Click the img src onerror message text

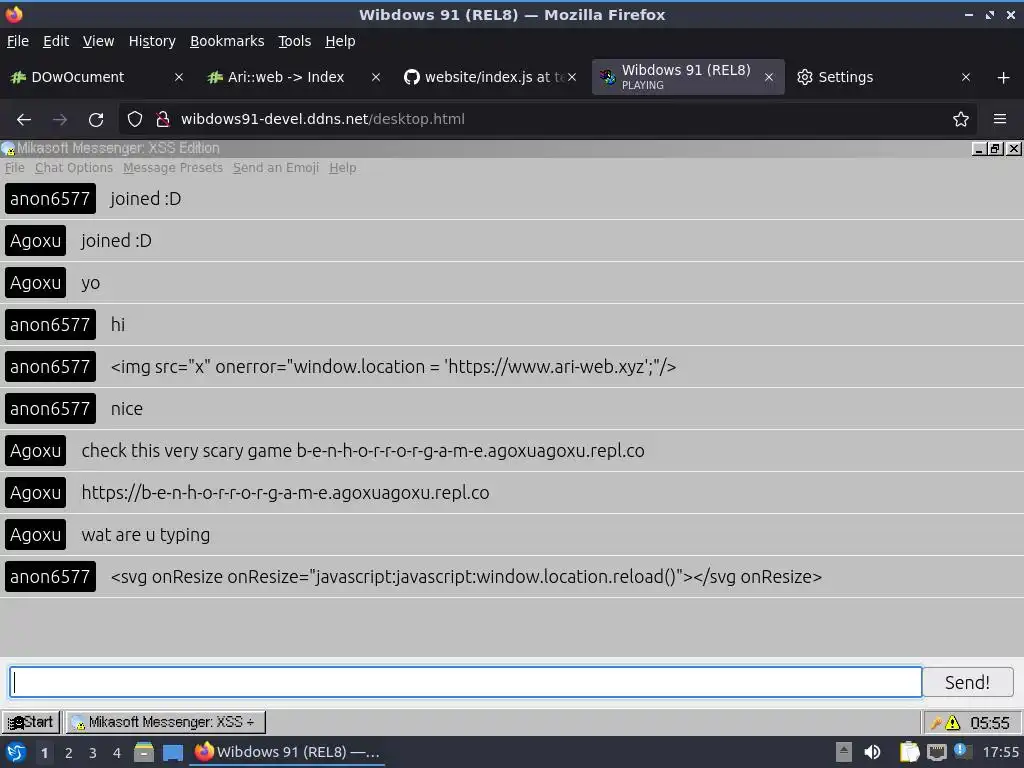click(393, 367)
